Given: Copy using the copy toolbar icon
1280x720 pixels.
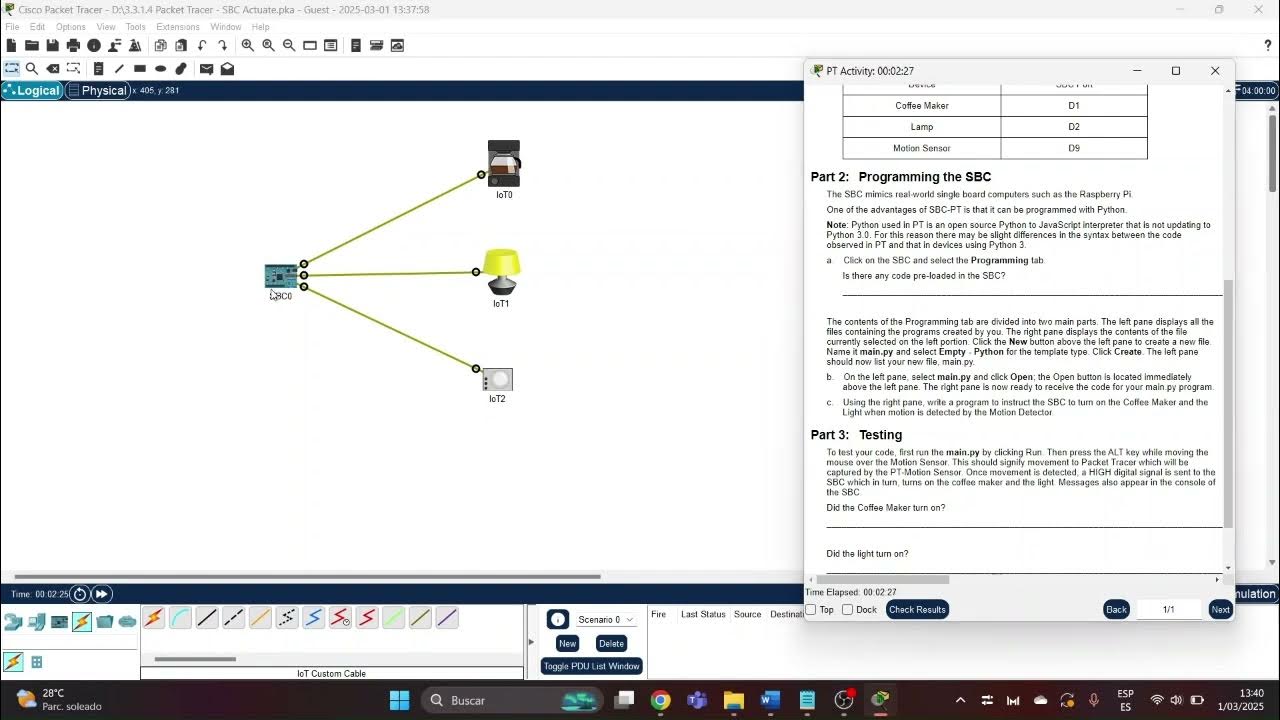Looking at the screenshot, I should pos(160,45).
